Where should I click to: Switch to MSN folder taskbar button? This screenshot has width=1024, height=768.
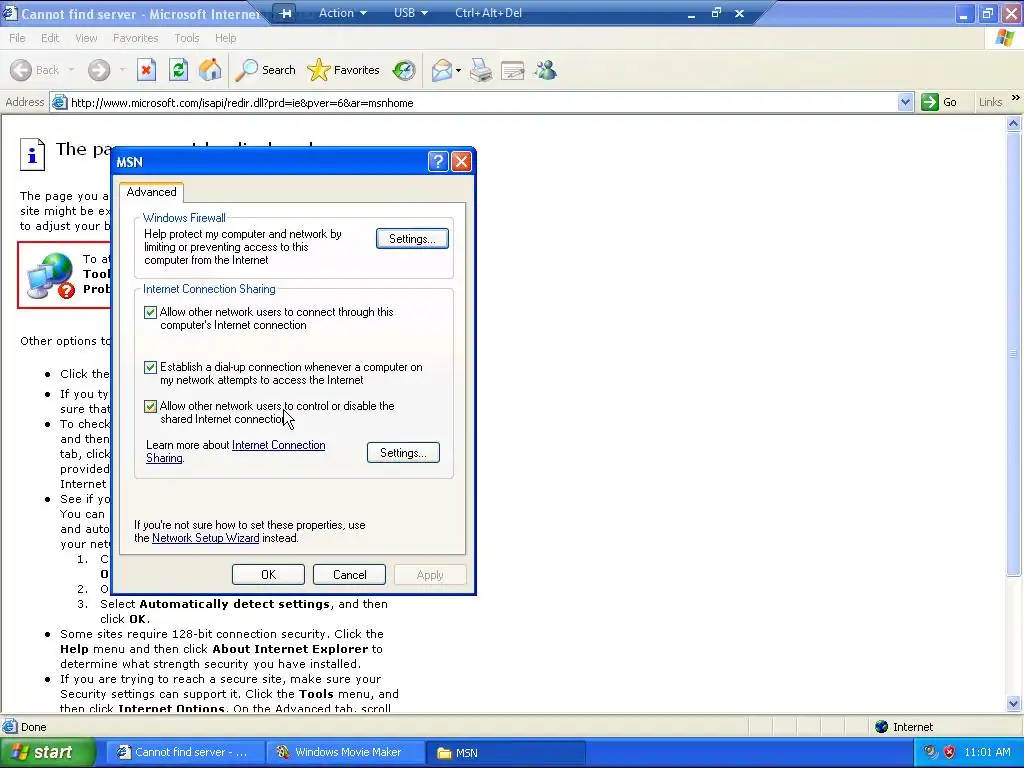coord(505,752)
